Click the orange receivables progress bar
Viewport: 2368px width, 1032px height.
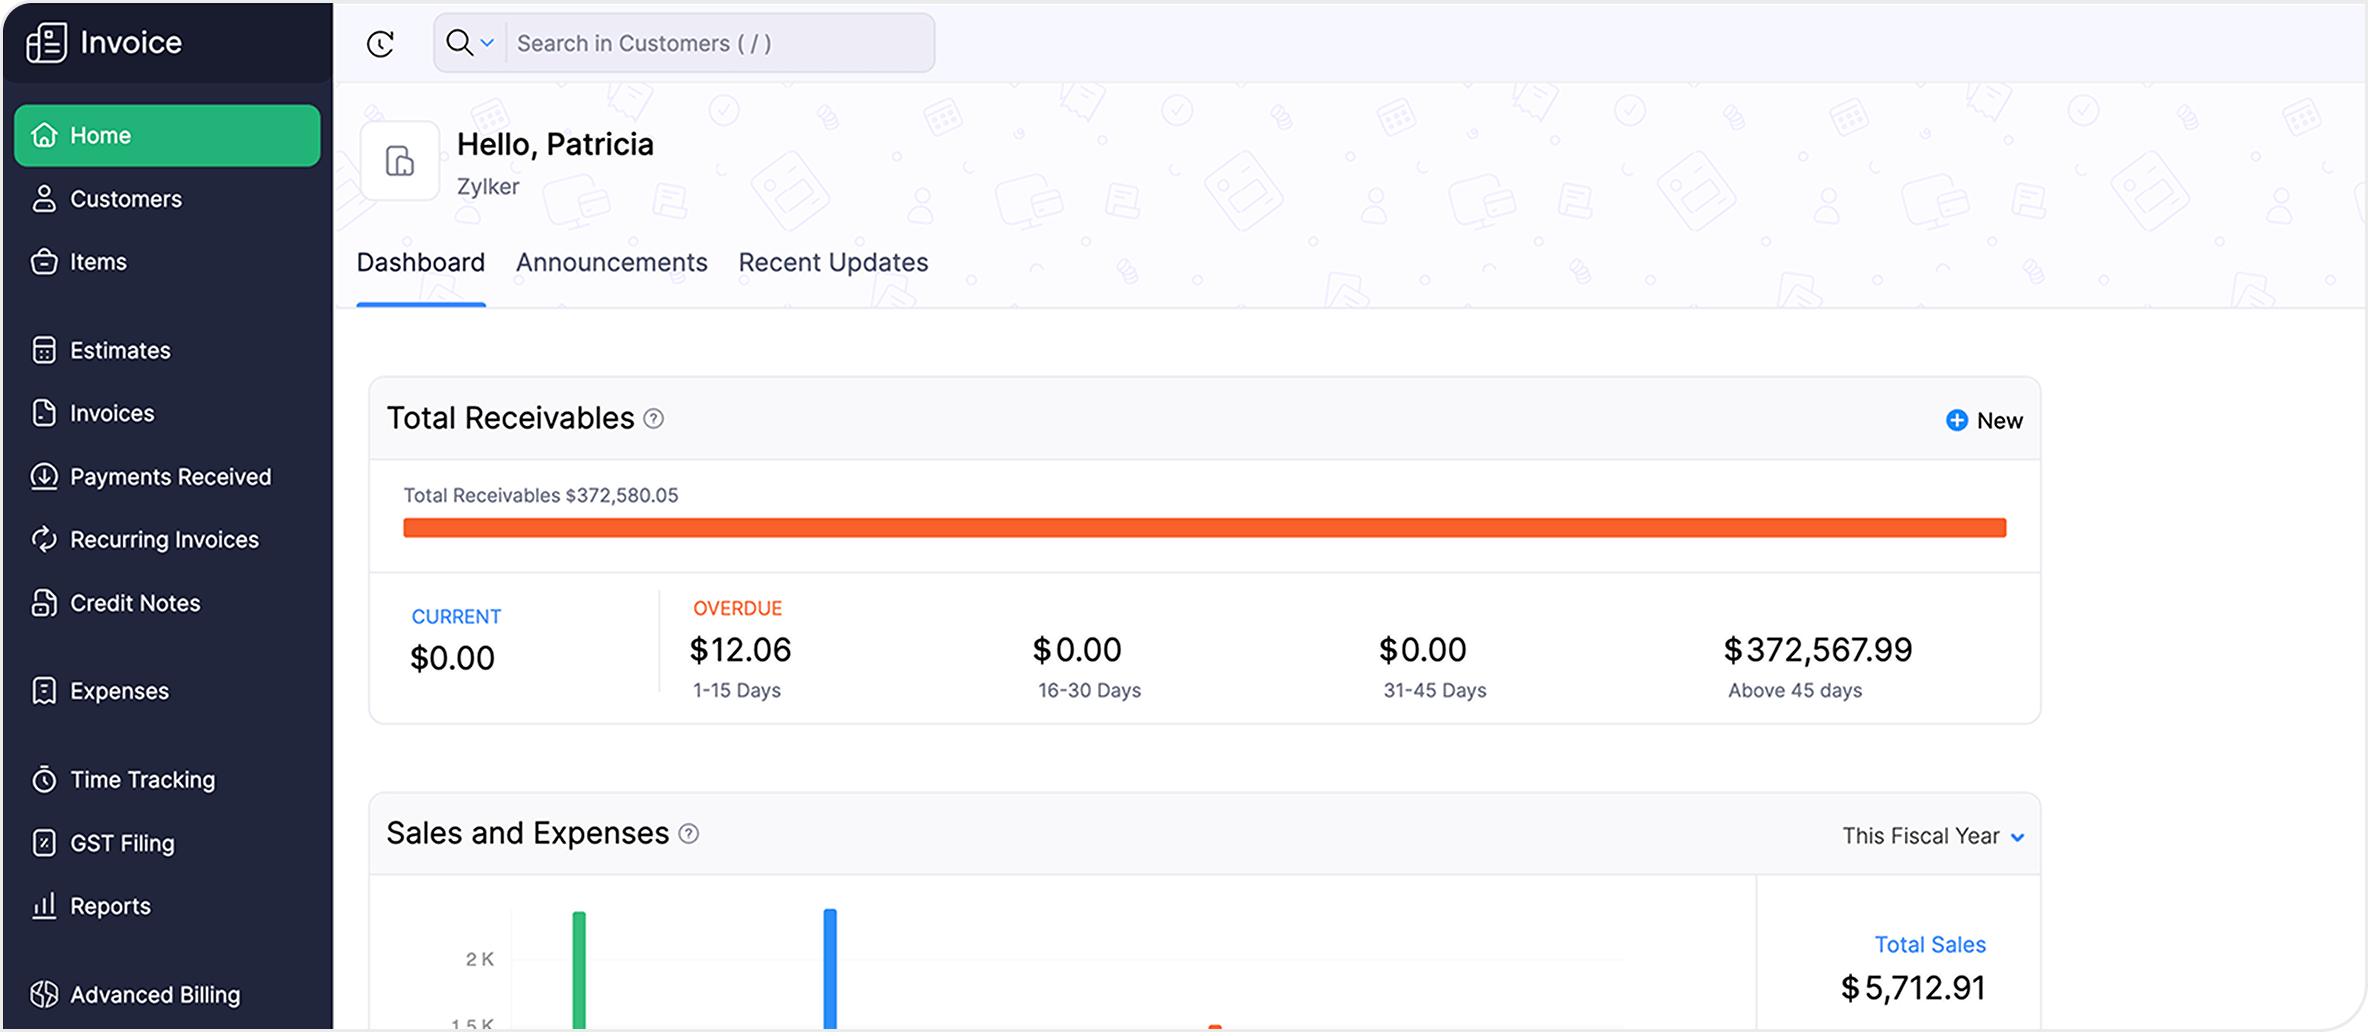tap(1204, 527)
